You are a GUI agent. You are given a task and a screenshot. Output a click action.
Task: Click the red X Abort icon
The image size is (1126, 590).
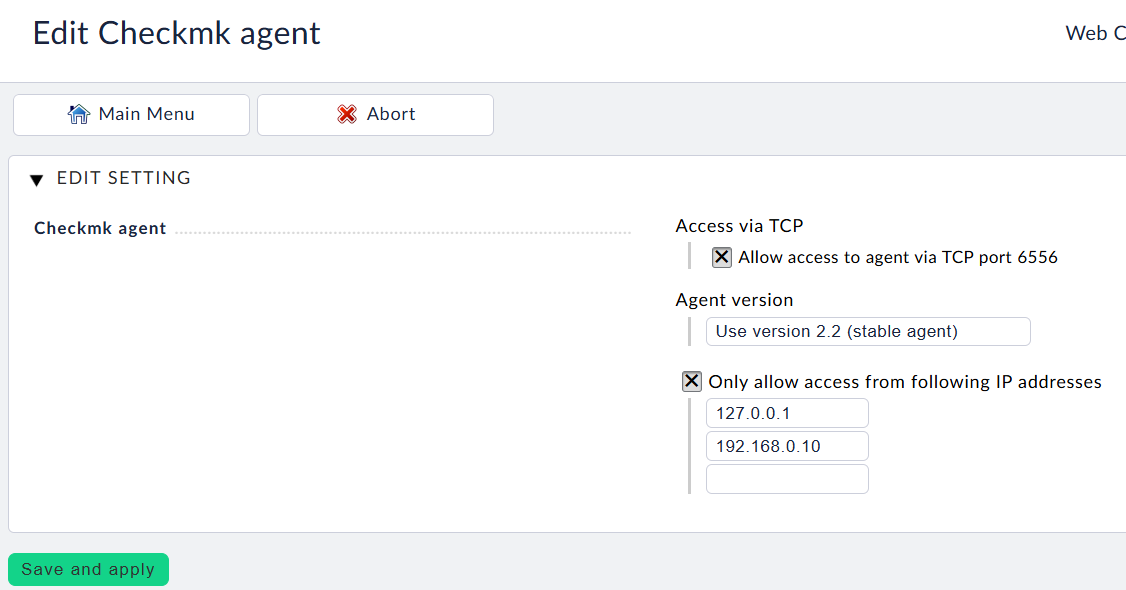[347, 114]
